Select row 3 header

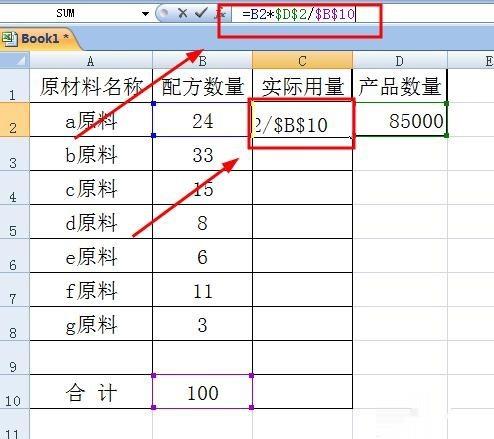[15, 154]
